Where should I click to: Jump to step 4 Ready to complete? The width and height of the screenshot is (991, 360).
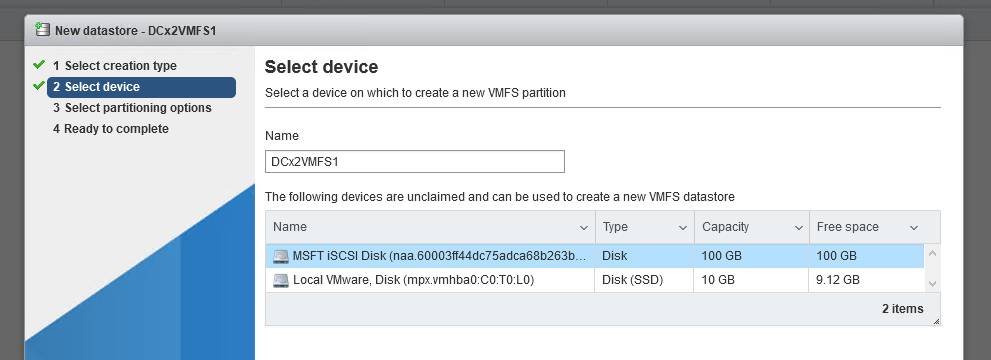click(x=111, y=129)
